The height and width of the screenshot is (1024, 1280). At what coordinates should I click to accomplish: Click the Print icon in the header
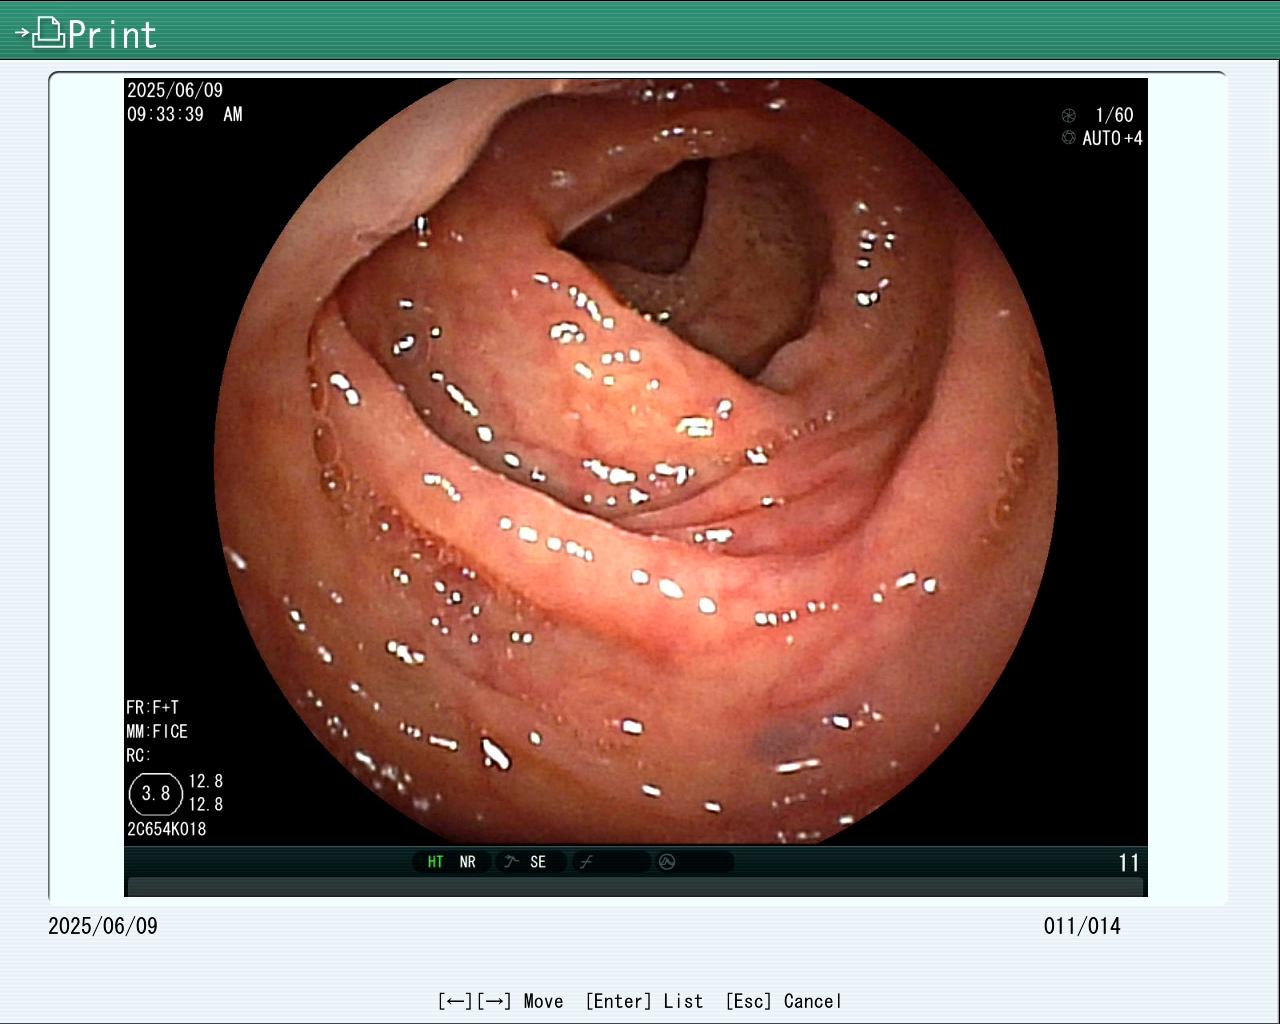click(x=41, y=33)
